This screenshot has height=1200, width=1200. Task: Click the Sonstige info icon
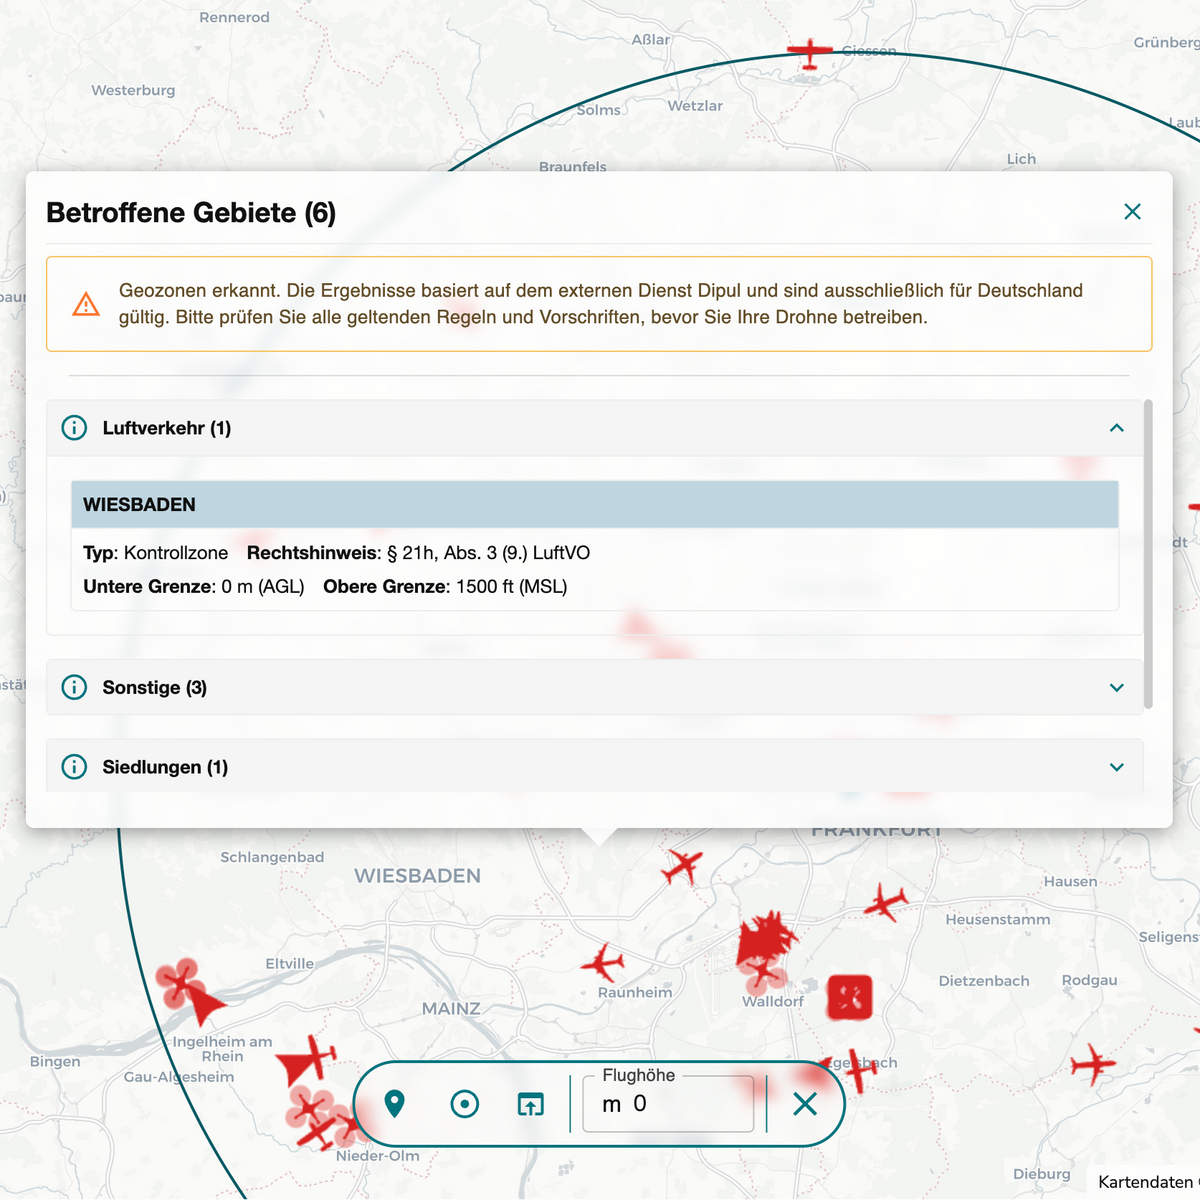74,687
